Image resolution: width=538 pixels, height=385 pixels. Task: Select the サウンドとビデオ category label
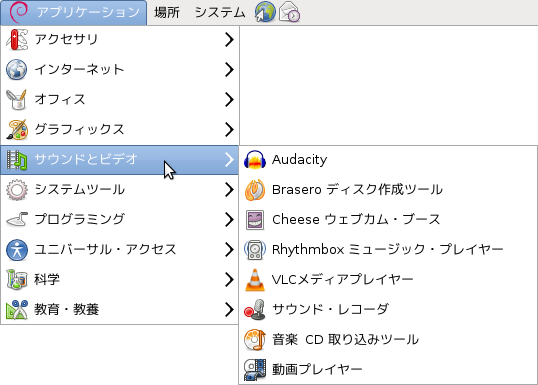(x=86, y=160)
